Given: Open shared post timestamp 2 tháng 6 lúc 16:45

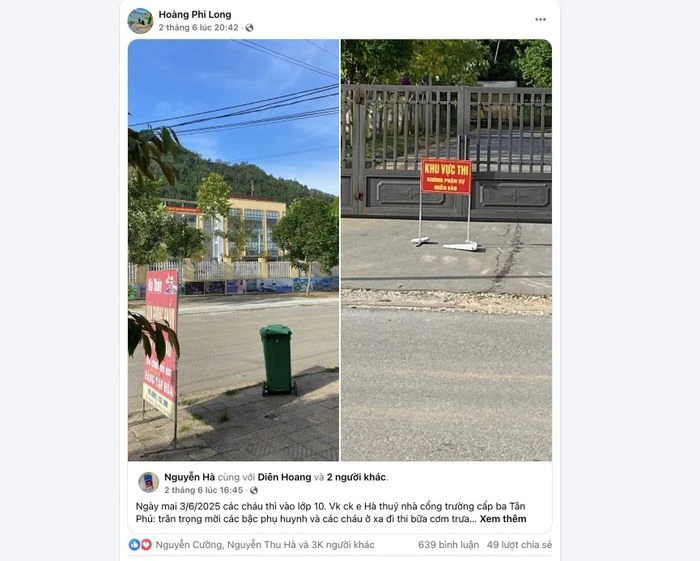Looking at the screenshot, I should coord(204,490).
